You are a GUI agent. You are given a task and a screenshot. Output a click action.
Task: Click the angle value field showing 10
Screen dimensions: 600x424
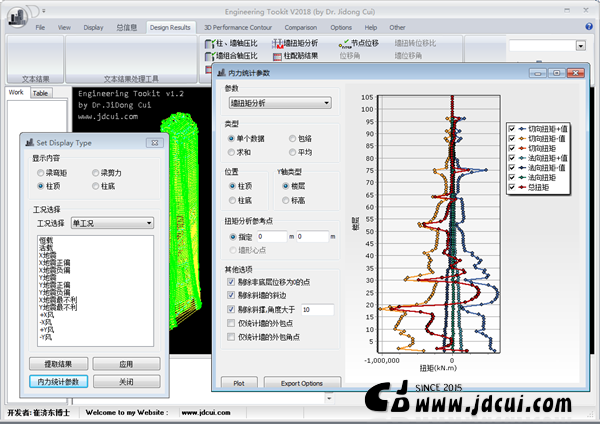pyautogui.click(x=318, y=310)
